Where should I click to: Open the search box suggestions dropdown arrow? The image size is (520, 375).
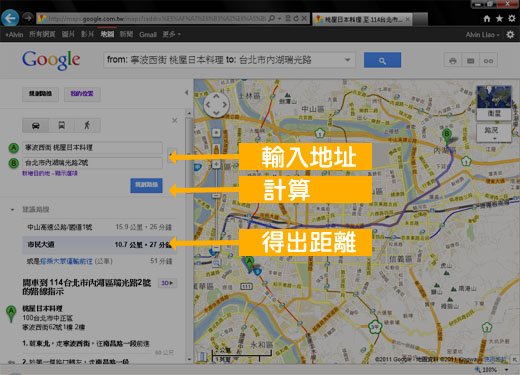(x=348, y=60)
